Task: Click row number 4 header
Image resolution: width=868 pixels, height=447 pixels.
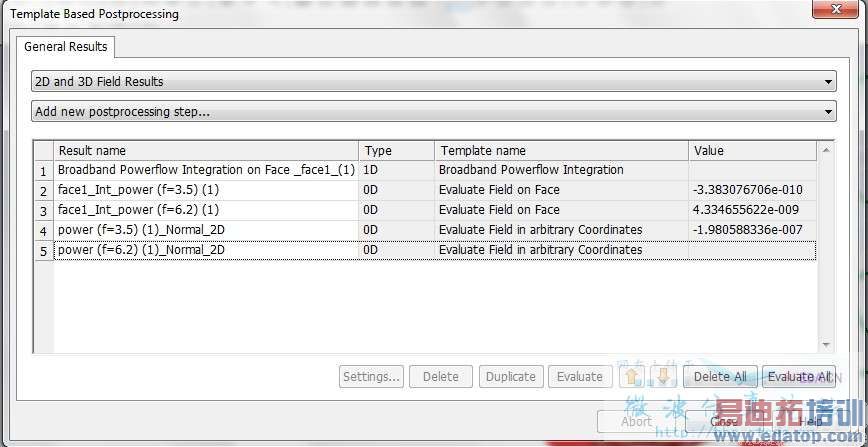Action: coord(44,231)
